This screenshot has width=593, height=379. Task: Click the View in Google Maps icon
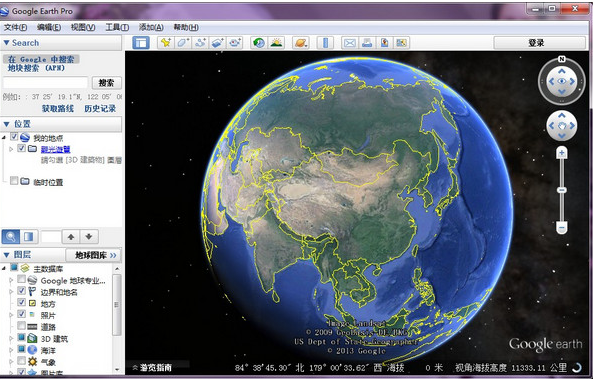(x=402, y=43)
